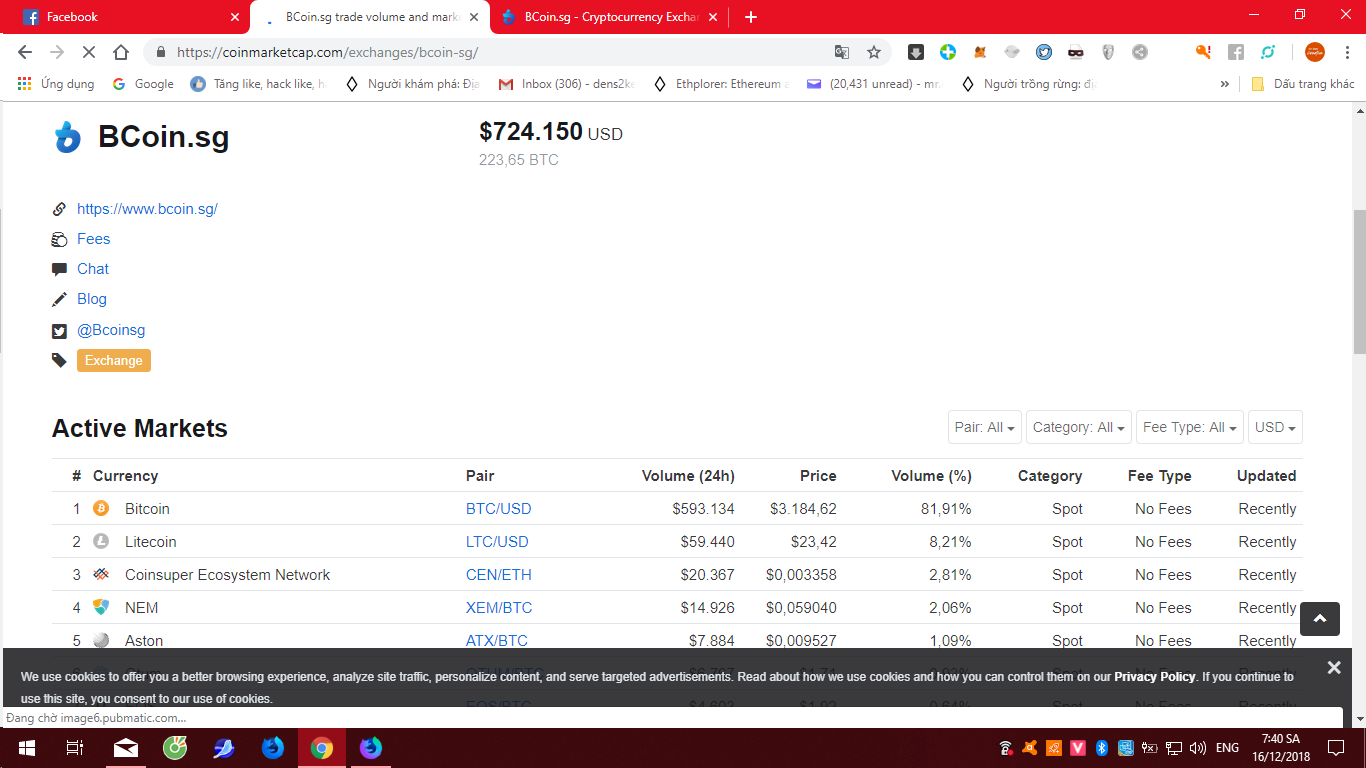This screenshot has height=768, width=1366.
Task: Open the LTC/USD market pair
Action: point(497,542)
